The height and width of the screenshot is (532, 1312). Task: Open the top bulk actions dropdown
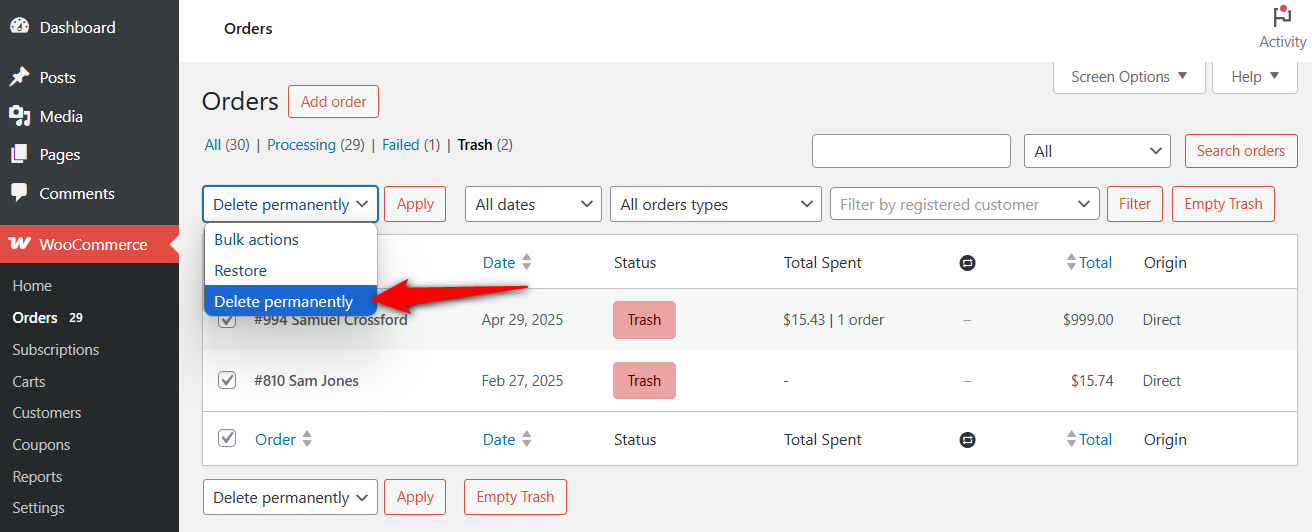tap(290, 204)
